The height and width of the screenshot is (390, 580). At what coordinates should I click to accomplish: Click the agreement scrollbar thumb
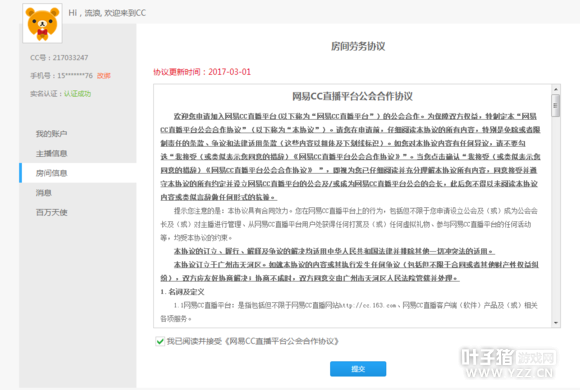point(556,105)
